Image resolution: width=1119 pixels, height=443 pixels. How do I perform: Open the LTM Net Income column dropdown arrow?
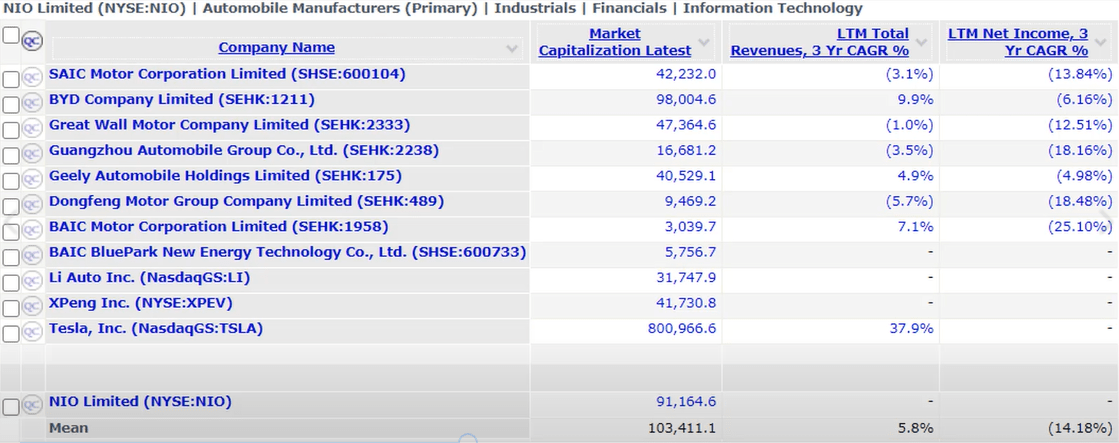click(x=1101, y=43)
